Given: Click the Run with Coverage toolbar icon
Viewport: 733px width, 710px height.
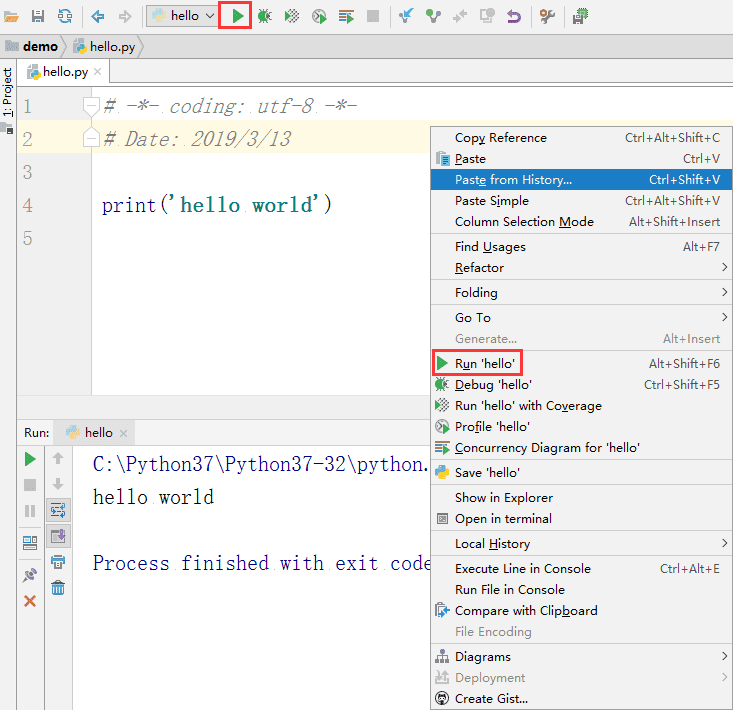Looking at the screenshot, I should point(292,16).
